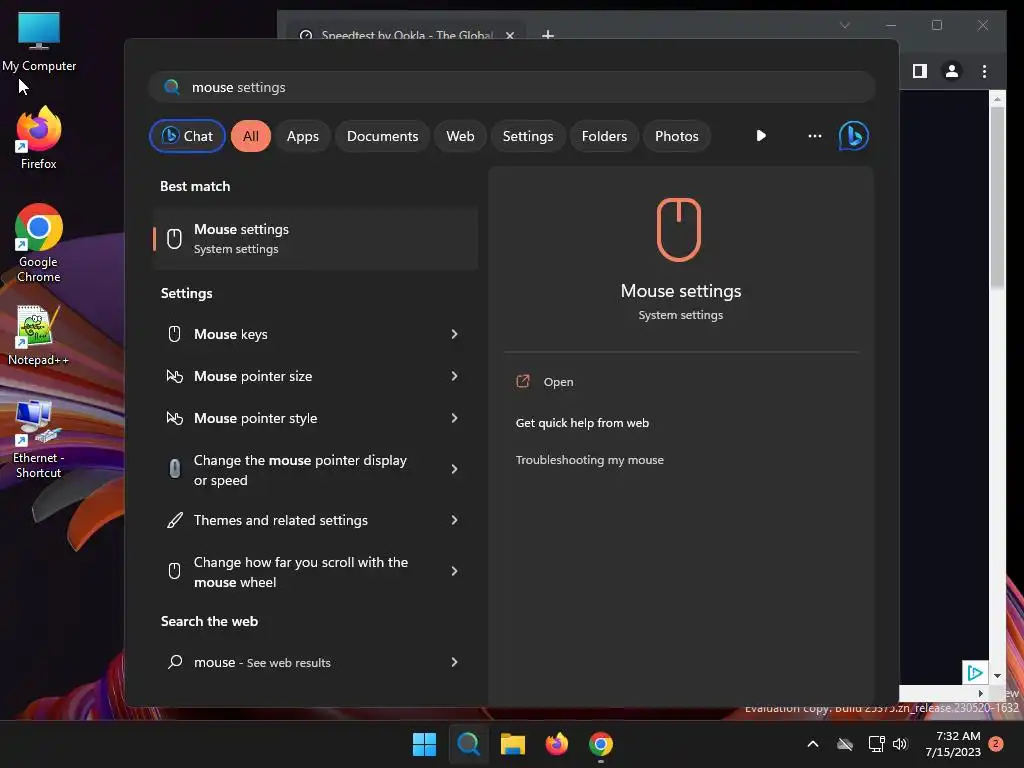Launch Firefox from the taskbar

click(556, 744)
